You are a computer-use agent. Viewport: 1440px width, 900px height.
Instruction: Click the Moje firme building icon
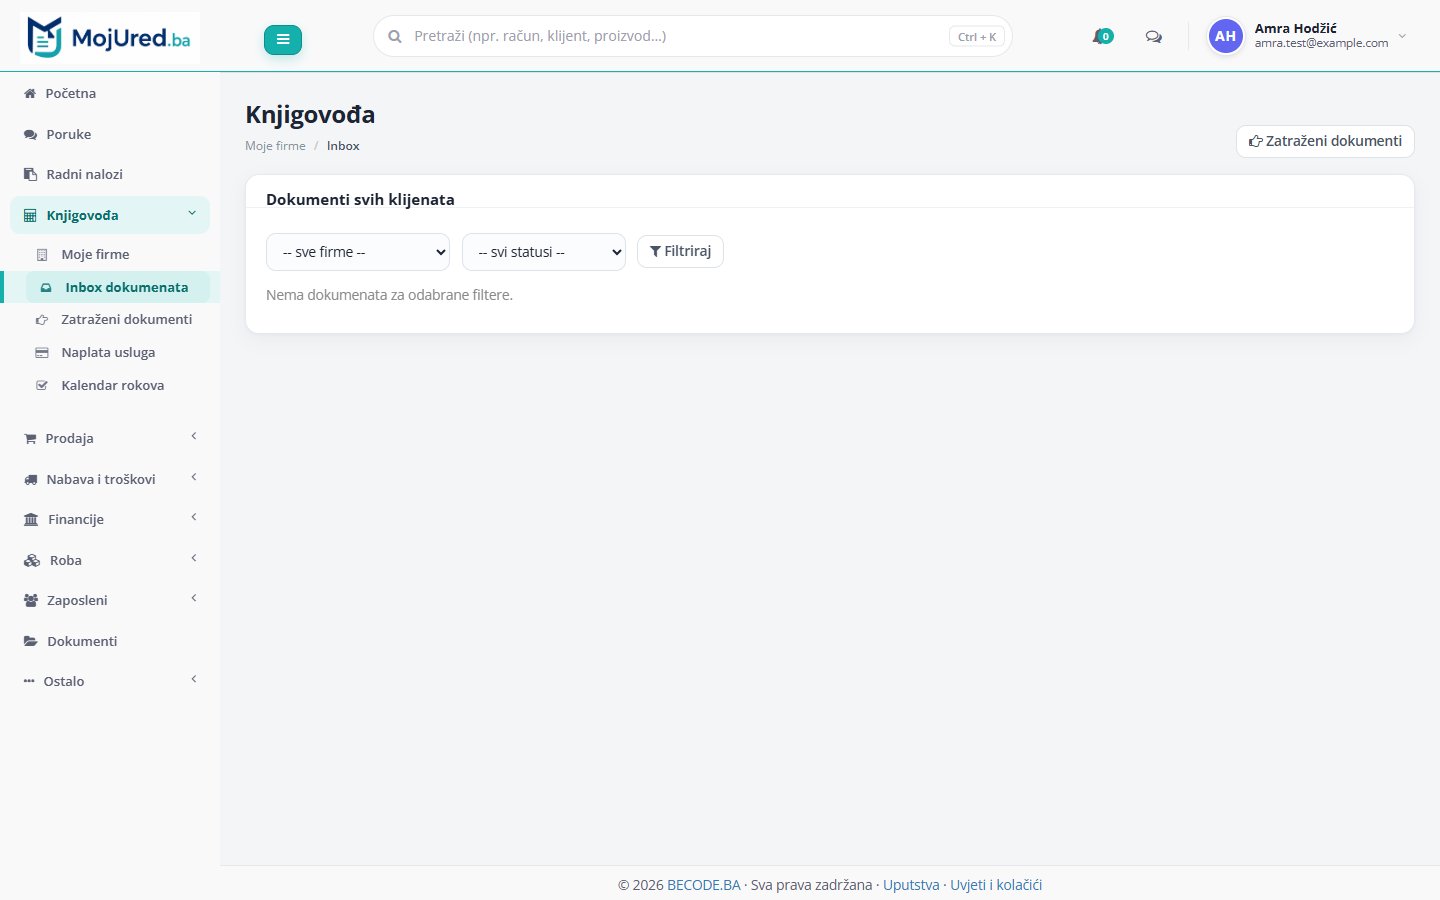coord(42,254)
